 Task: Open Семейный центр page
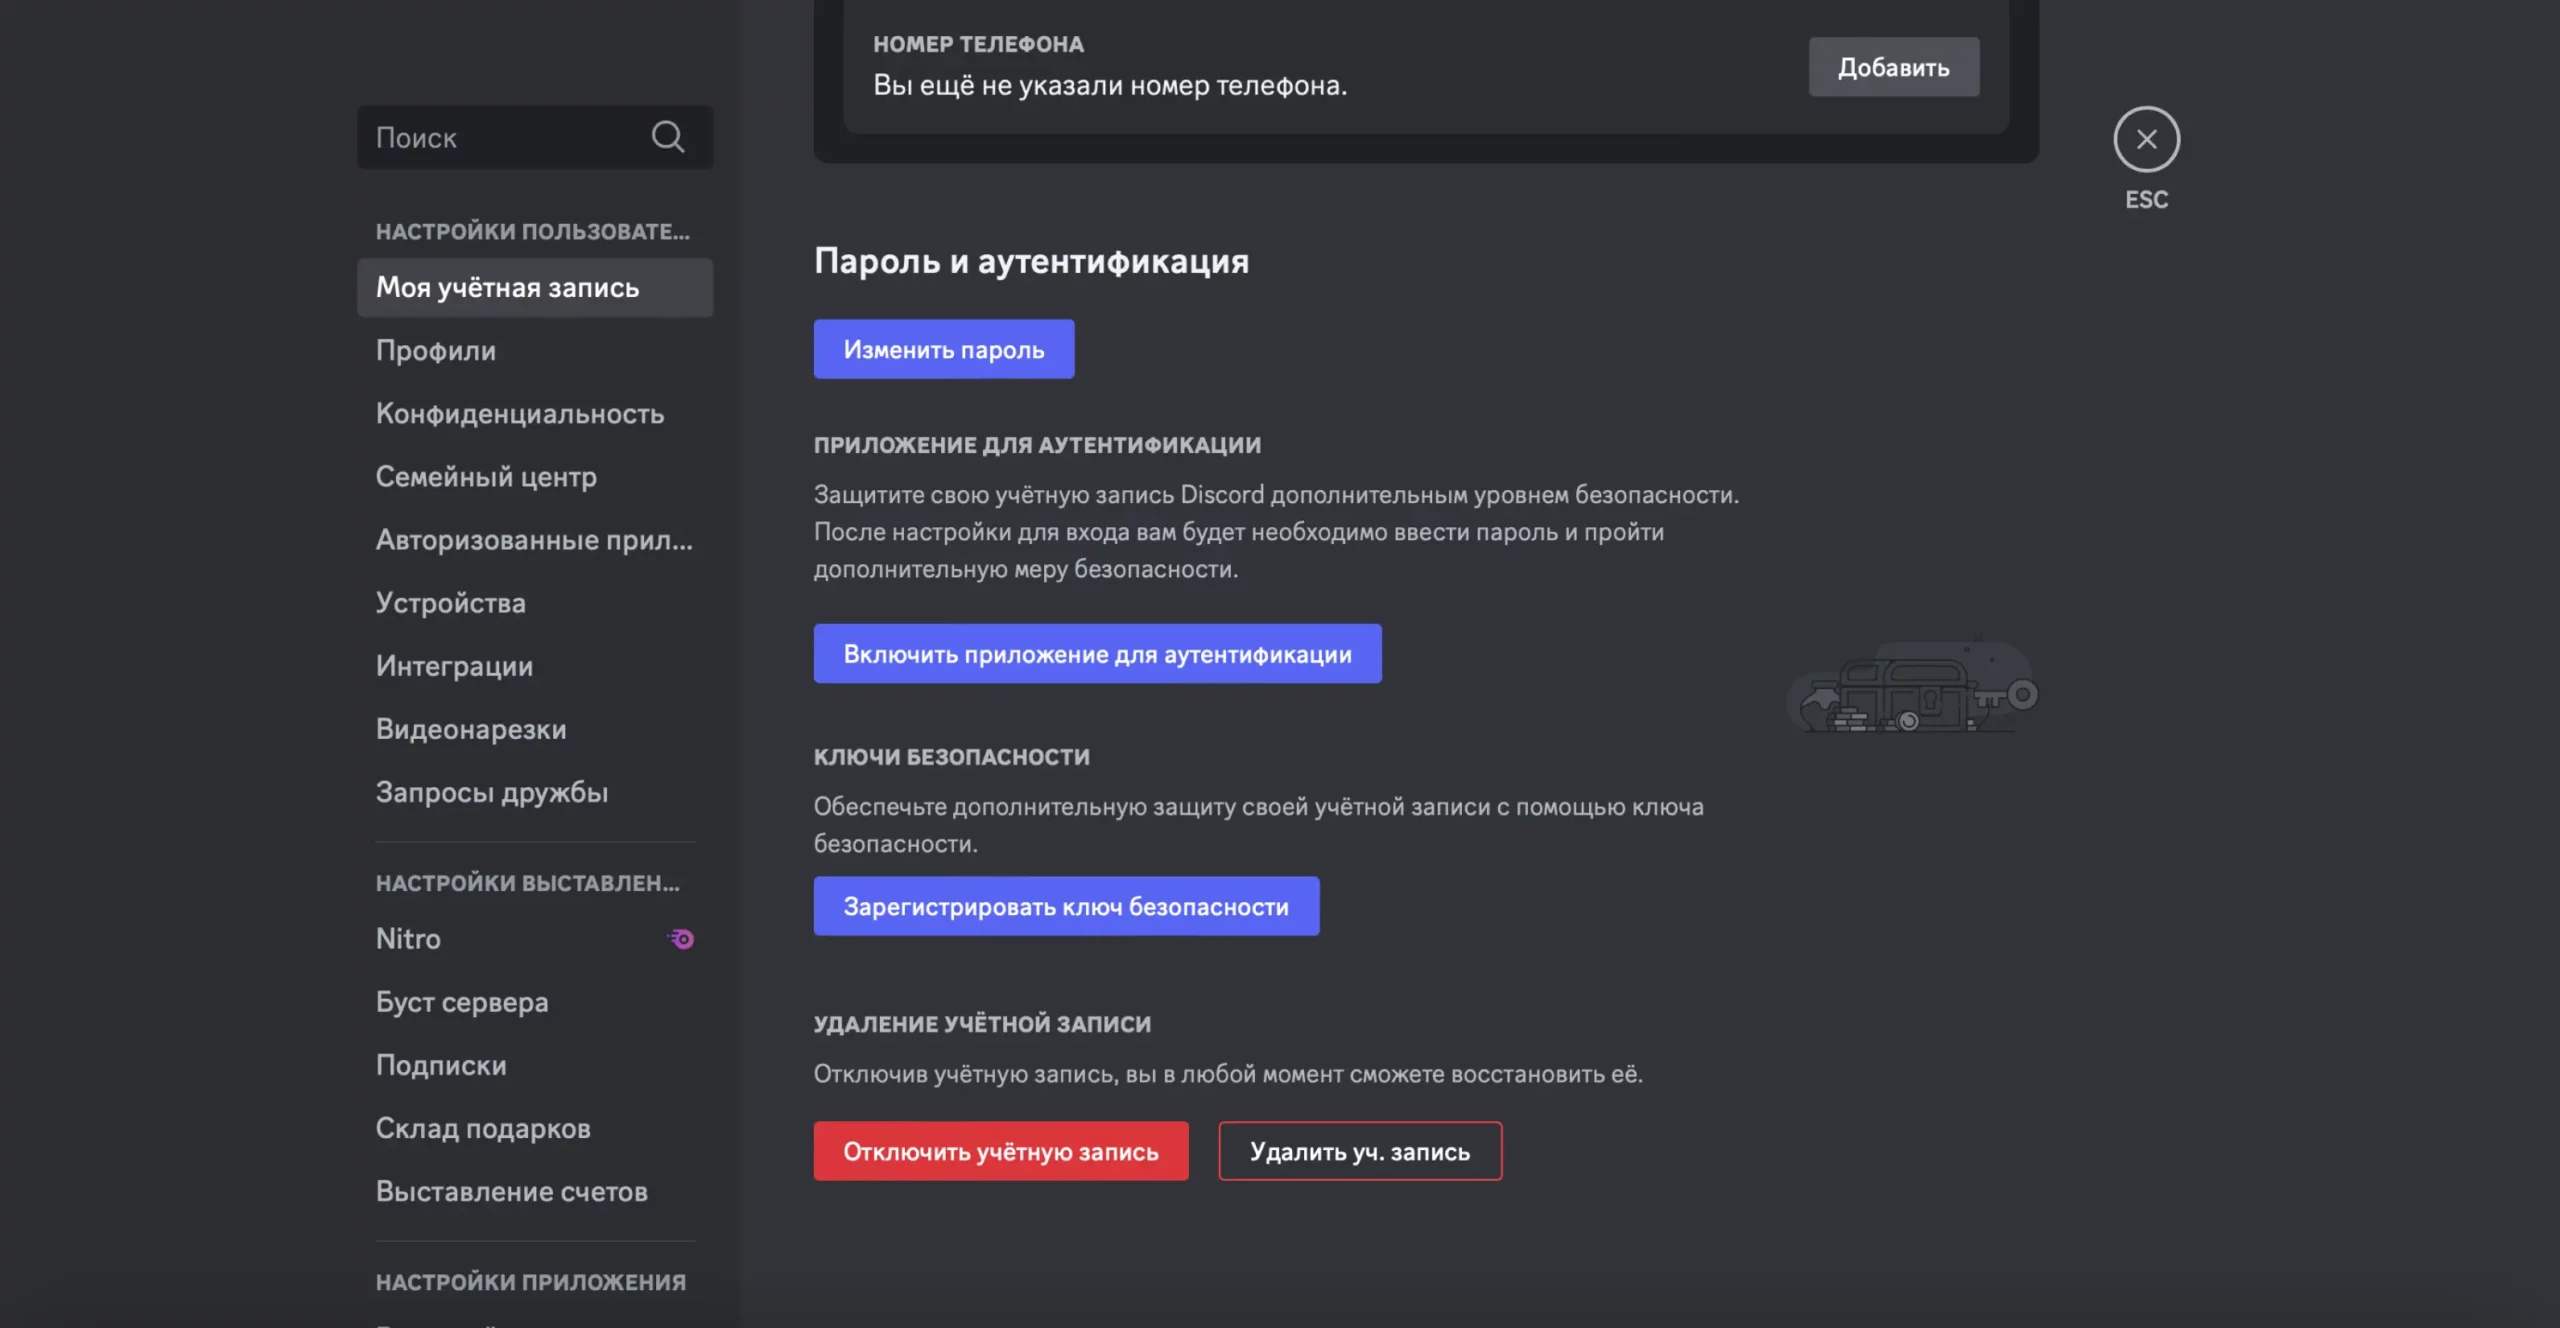486,477
